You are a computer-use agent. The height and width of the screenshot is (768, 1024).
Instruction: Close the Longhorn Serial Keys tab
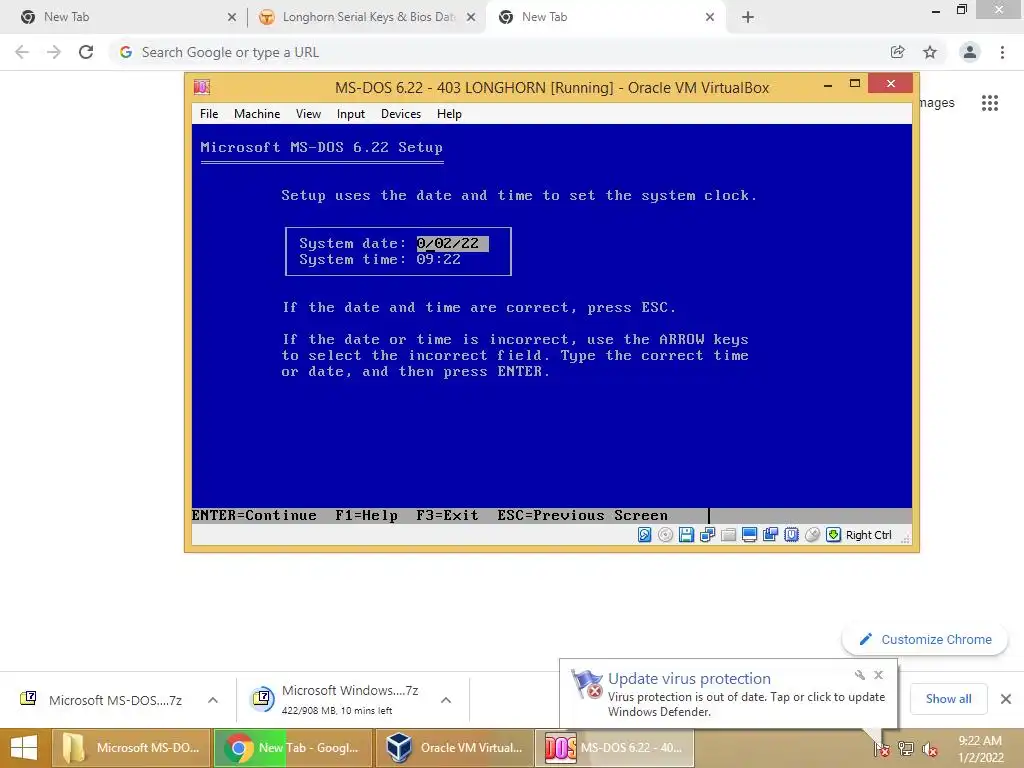[x=471, y=17]
